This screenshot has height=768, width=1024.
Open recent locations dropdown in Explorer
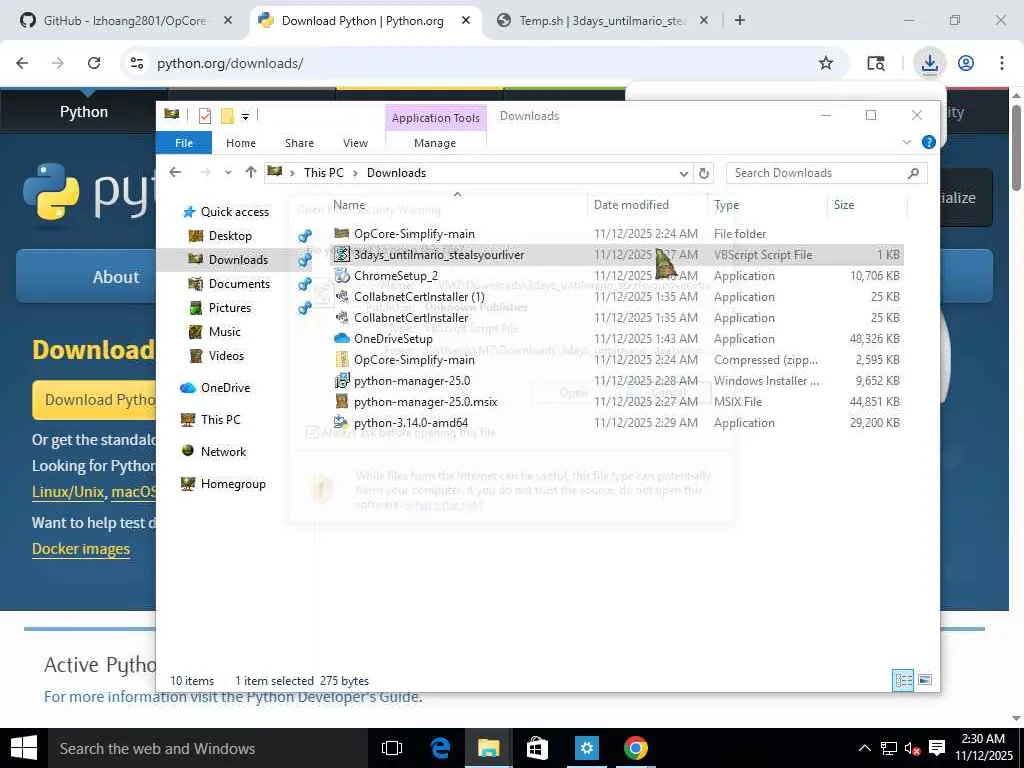(x=228, y=172)
